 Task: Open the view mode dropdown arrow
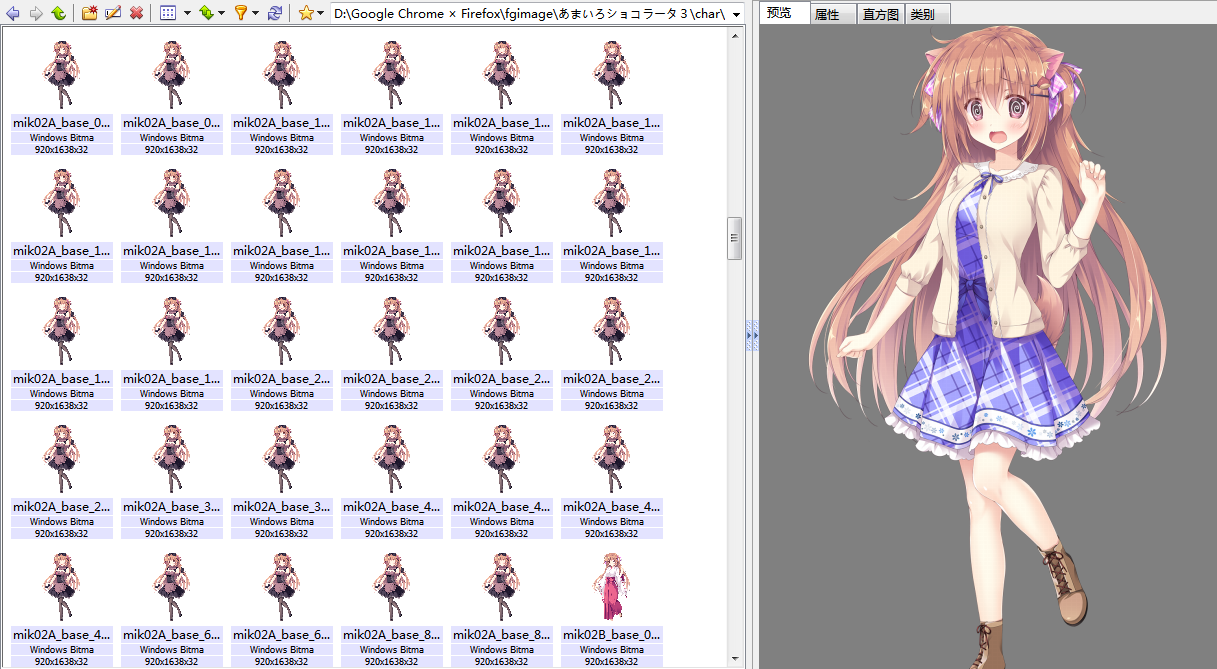pyautogui.click(x=186, y=14)
